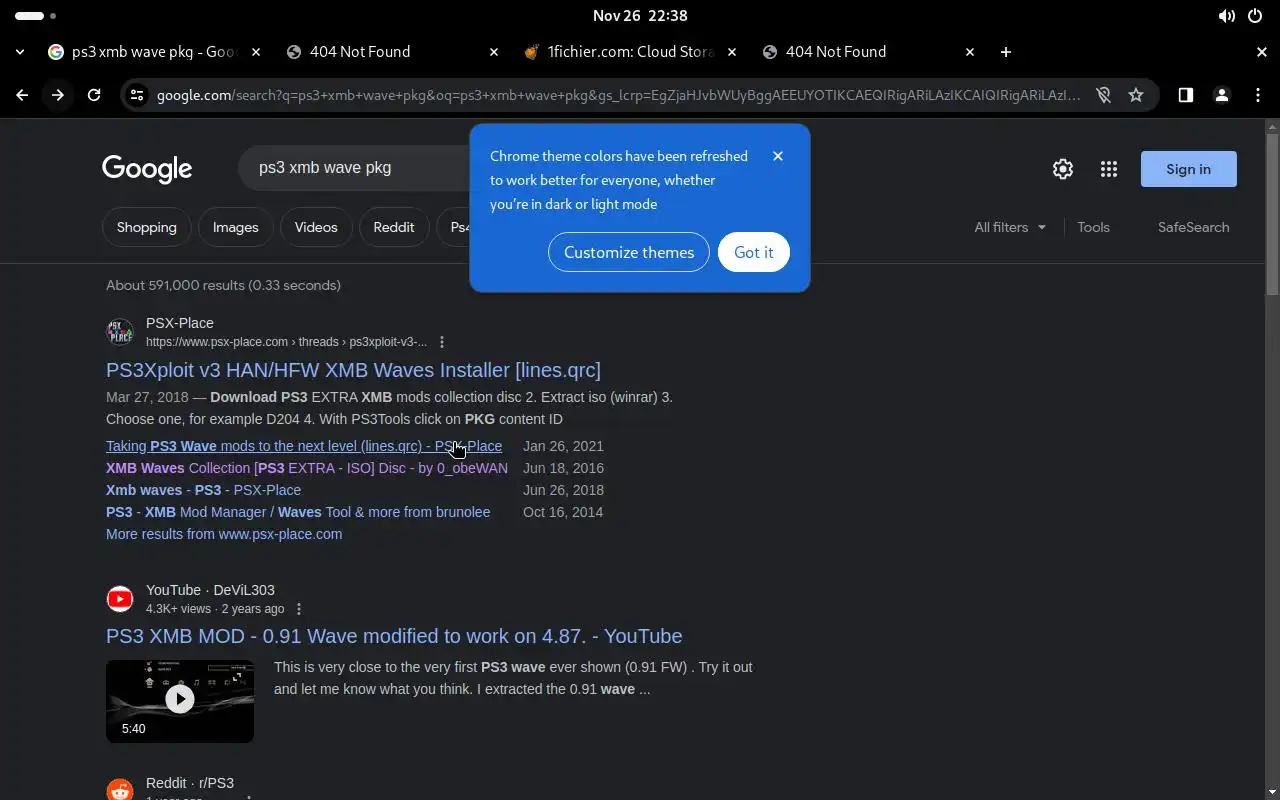Close the first 404 Not Found tab
1280x800 pixels.
(493, 52)
